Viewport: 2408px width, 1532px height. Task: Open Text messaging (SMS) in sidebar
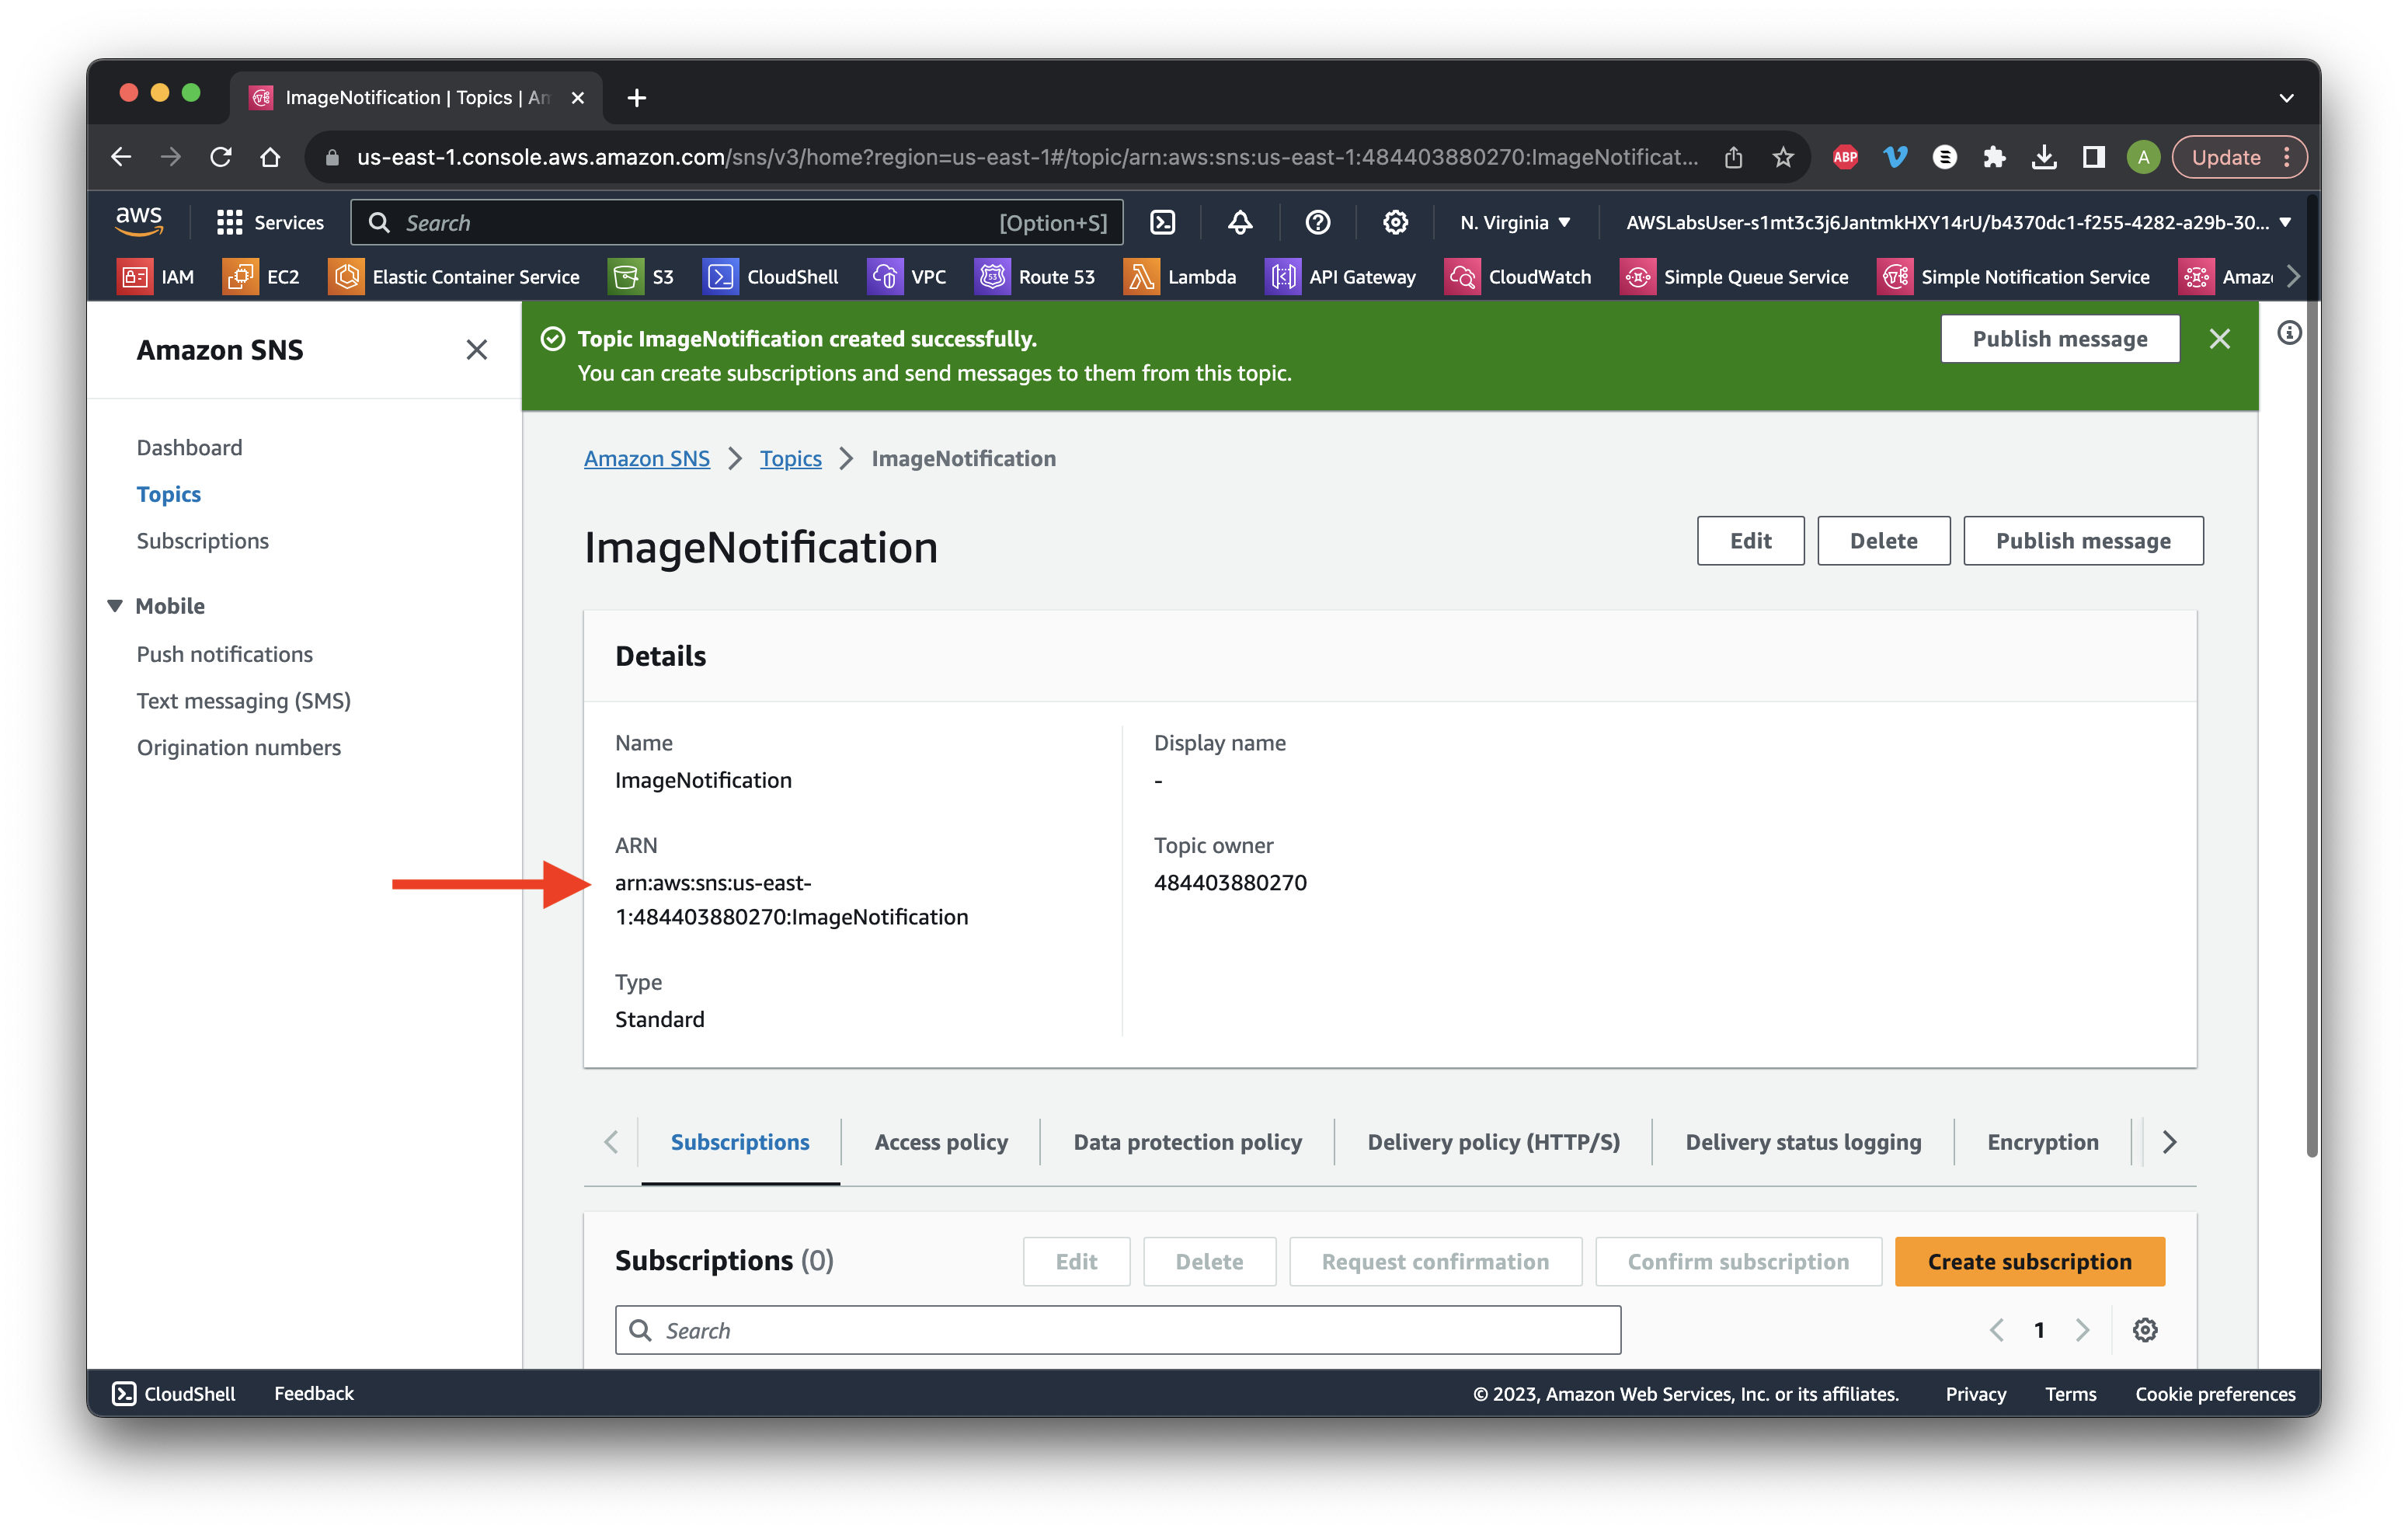click(x=243, y=701)
